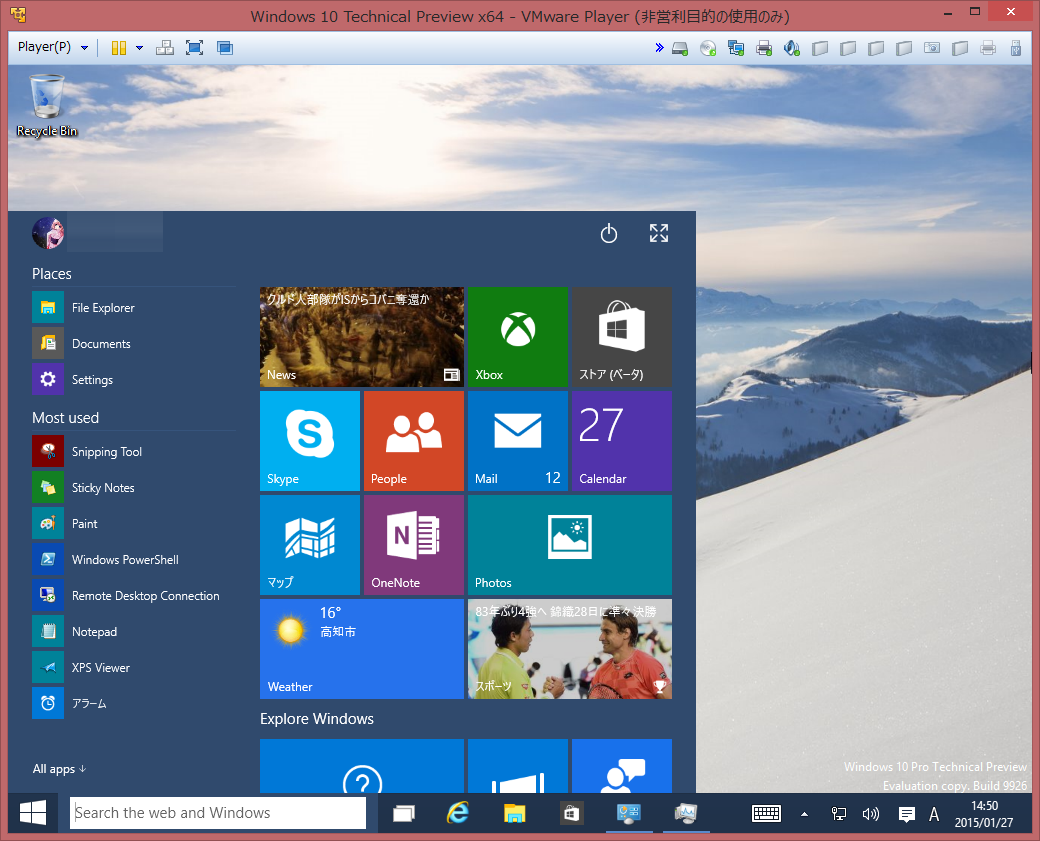The height and width of the screenshot is (841, 1040).
Task: Launch Sticky Notes
Action: (x=133, y=487)
